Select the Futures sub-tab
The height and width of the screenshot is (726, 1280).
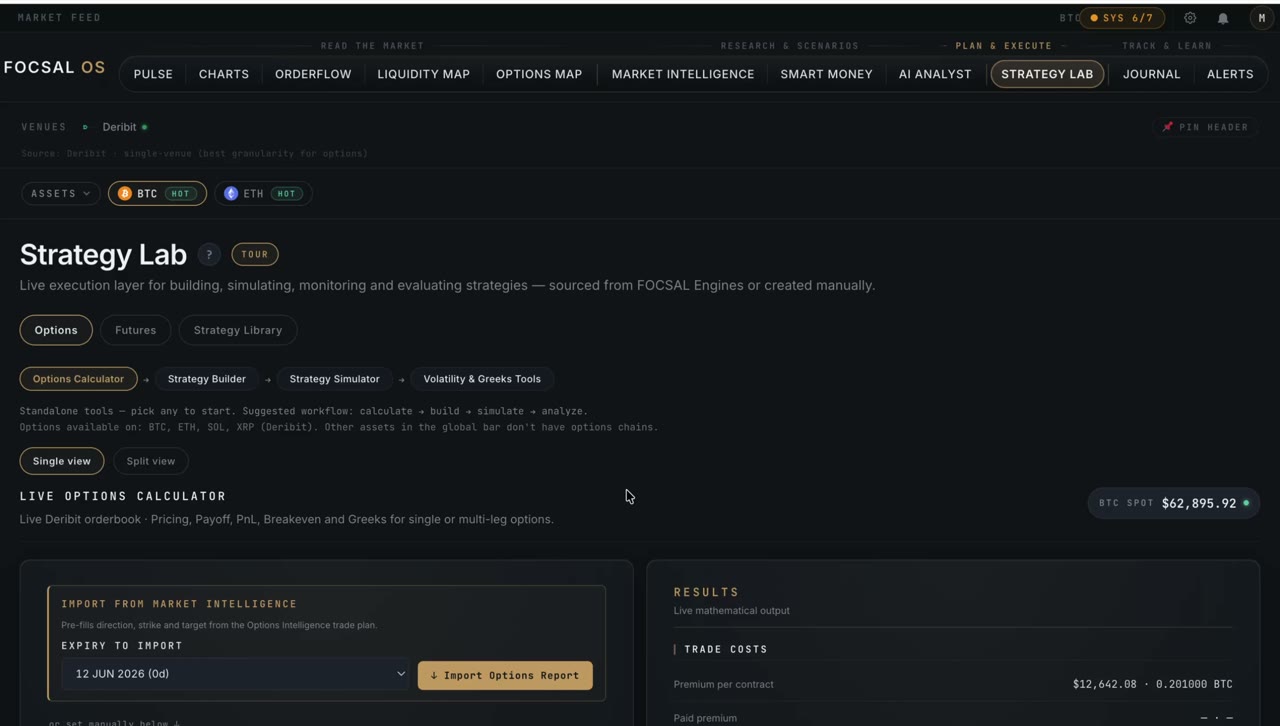135,330
